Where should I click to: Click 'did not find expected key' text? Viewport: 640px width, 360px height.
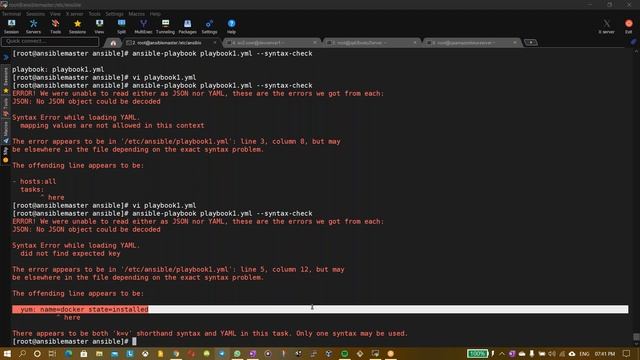point(70,253)
